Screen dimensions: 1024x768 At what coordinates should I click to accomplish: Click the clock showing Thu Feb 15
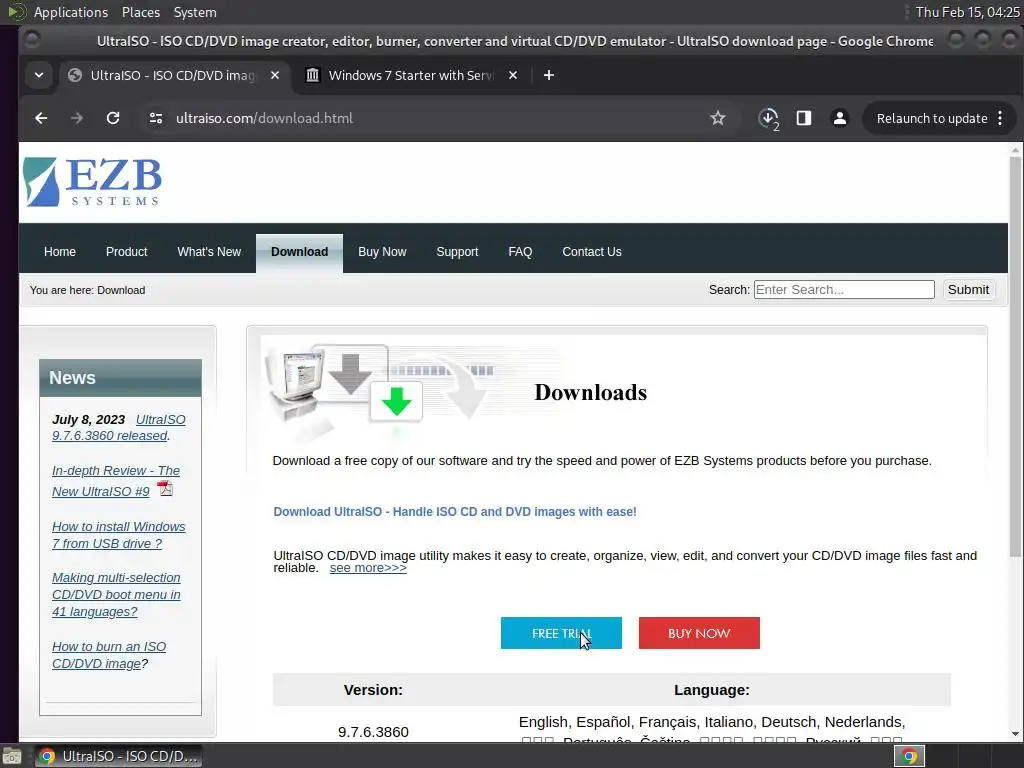pos(967,12)
